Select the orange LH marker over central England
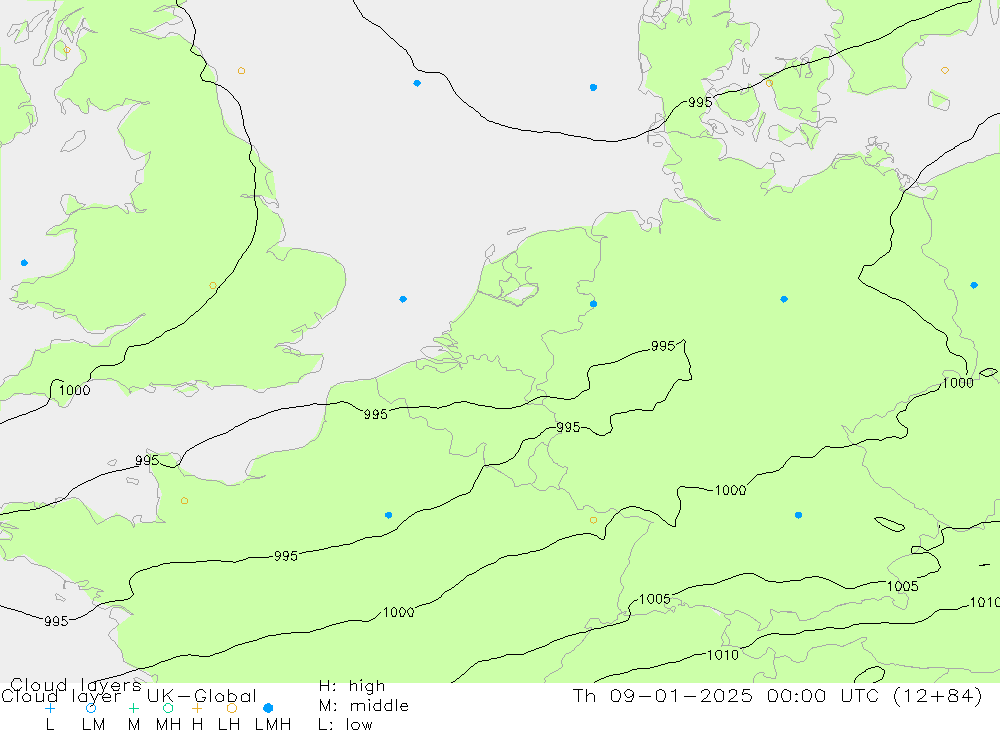Viewport: 1000px width, 733px height. coord(213,286)
